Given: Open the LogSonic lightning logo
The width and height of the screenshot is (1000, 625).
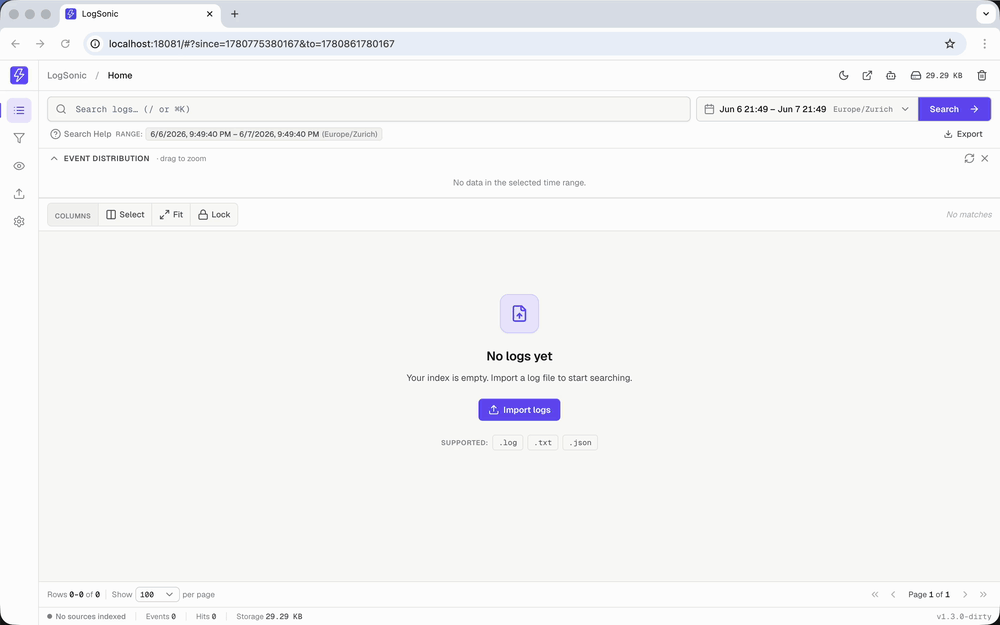Looking at the screenshot, I should [19, 75].
